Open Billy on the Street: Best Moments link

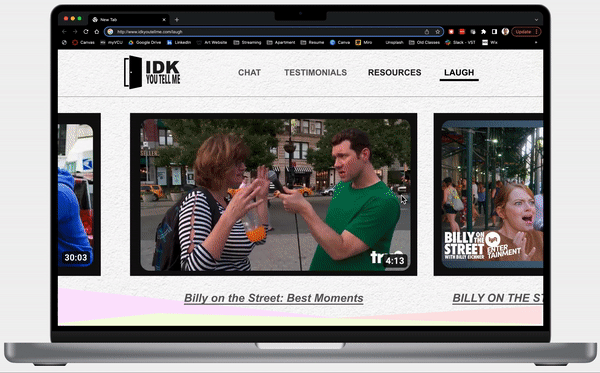click(x=274, y=298)
